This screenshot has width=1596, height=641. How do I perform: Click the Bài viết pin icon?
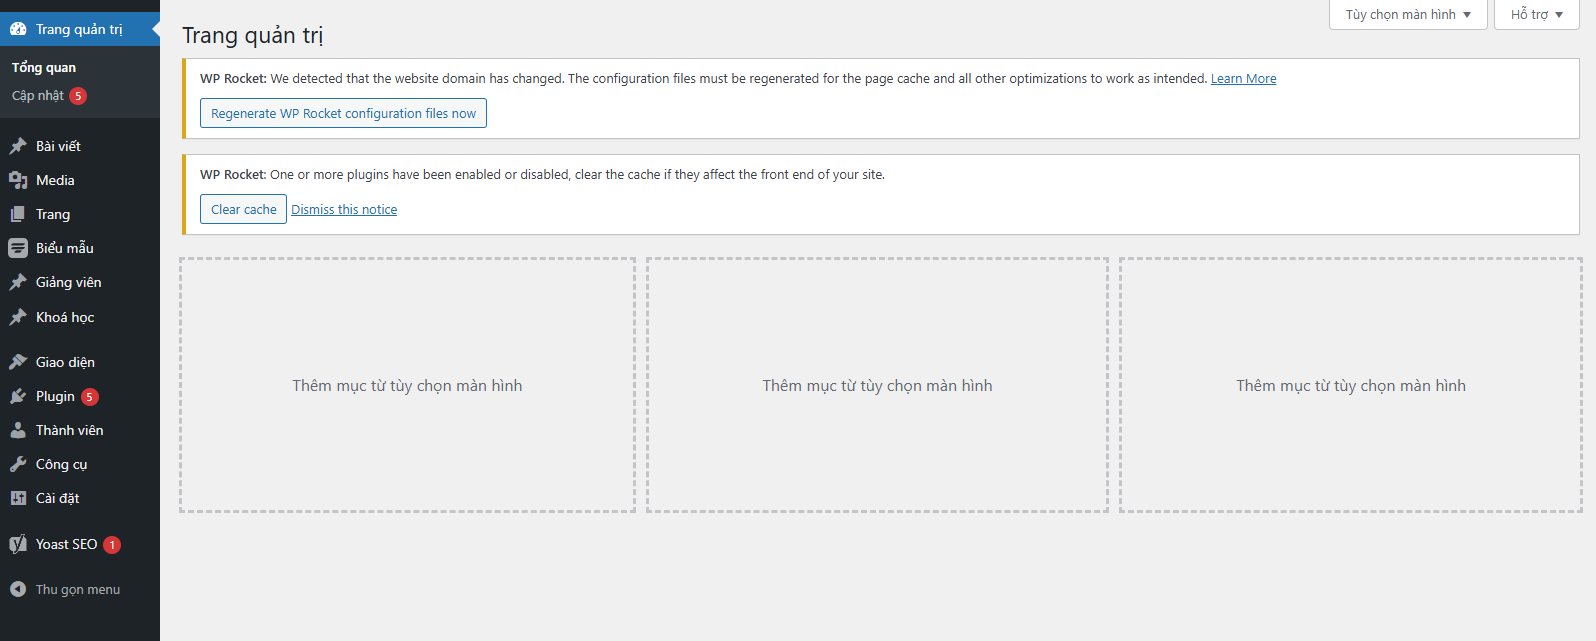click(18, 146)
